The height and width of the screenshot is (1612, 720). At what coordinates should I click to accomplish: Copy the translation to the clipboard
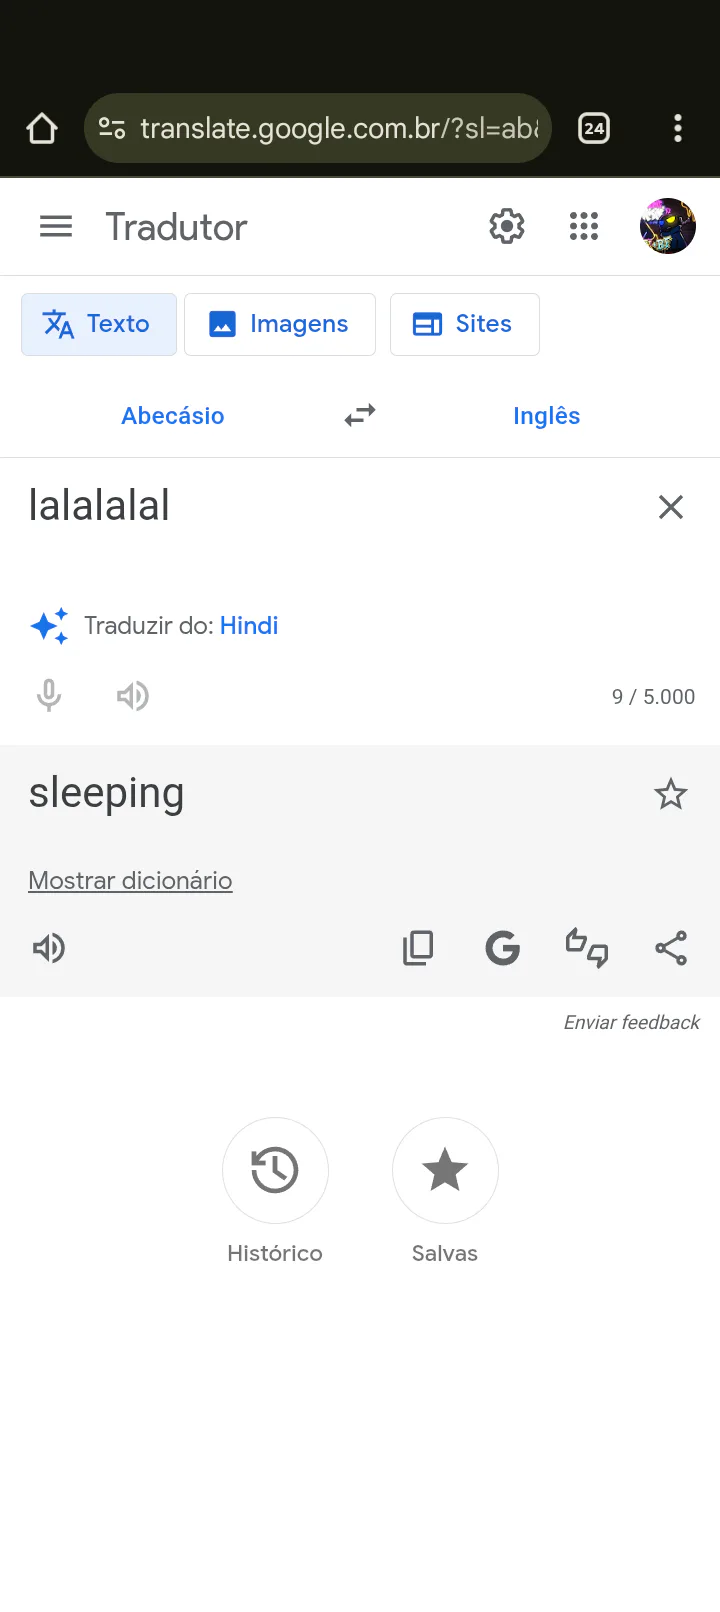(418, 947)
